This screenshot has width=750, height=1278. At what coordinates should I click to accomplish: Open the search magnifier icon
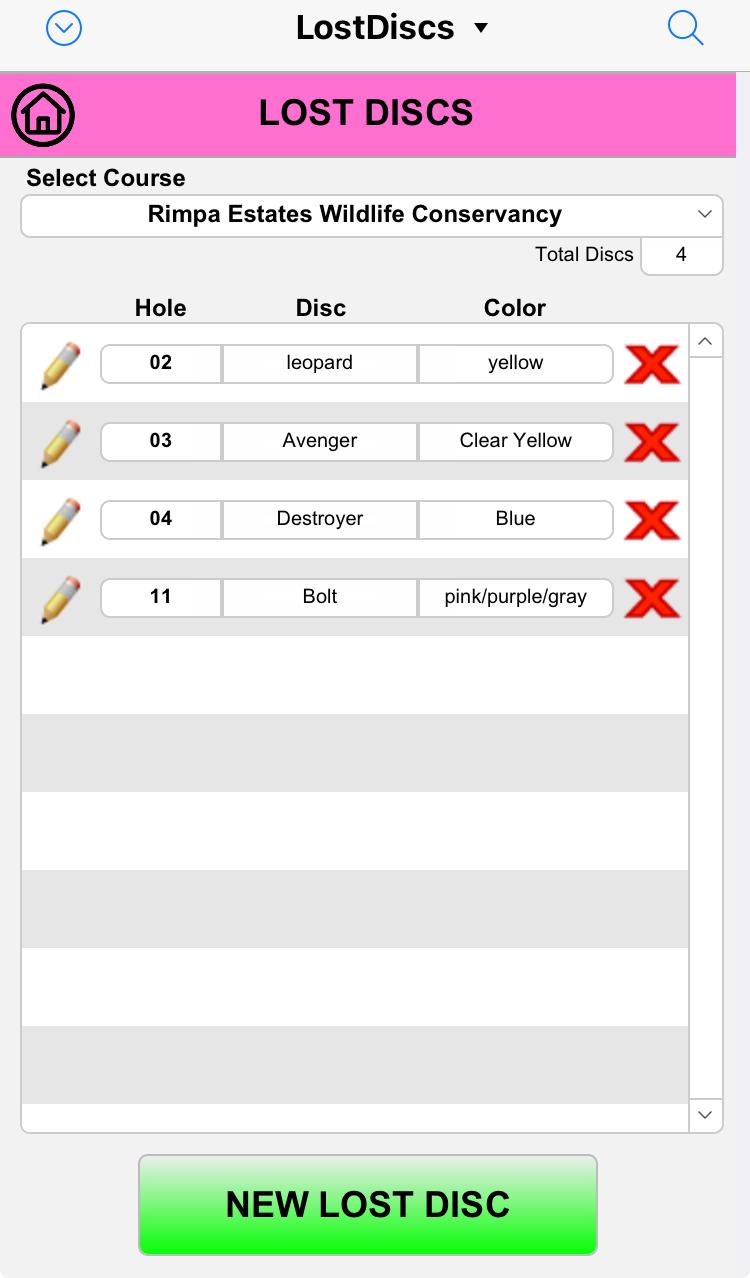pyautogui.click(x=685, y=29)
